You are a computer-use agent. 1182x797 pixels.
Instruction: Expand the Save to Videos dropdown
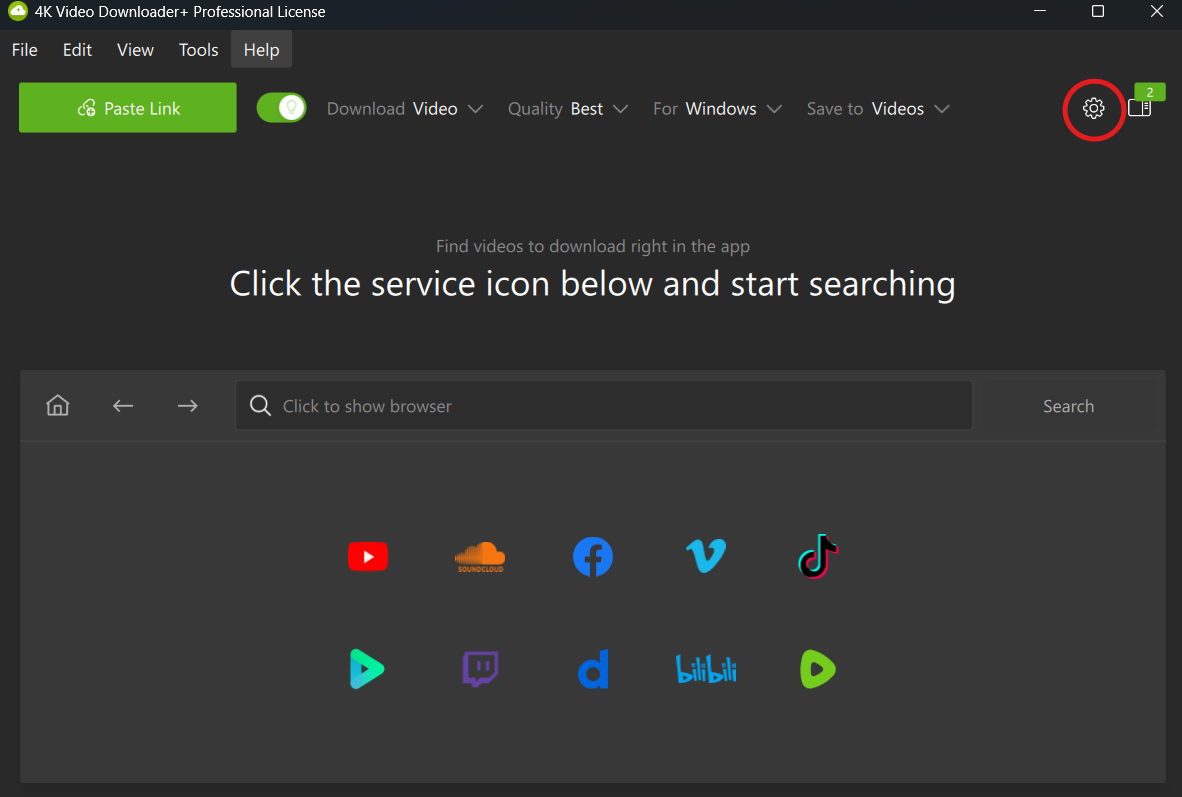(878, 109)
